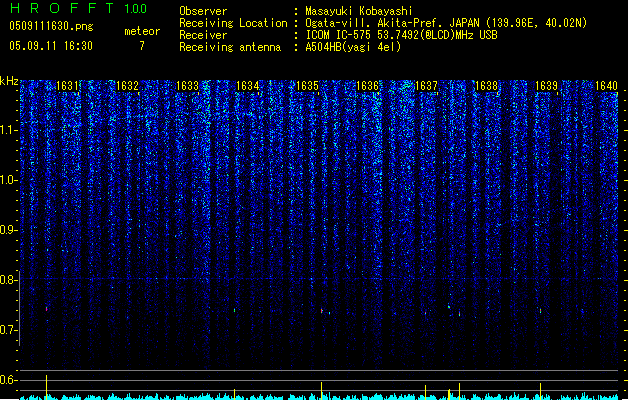
Task: Click the 1636 time marker
Action: point(367,86)
